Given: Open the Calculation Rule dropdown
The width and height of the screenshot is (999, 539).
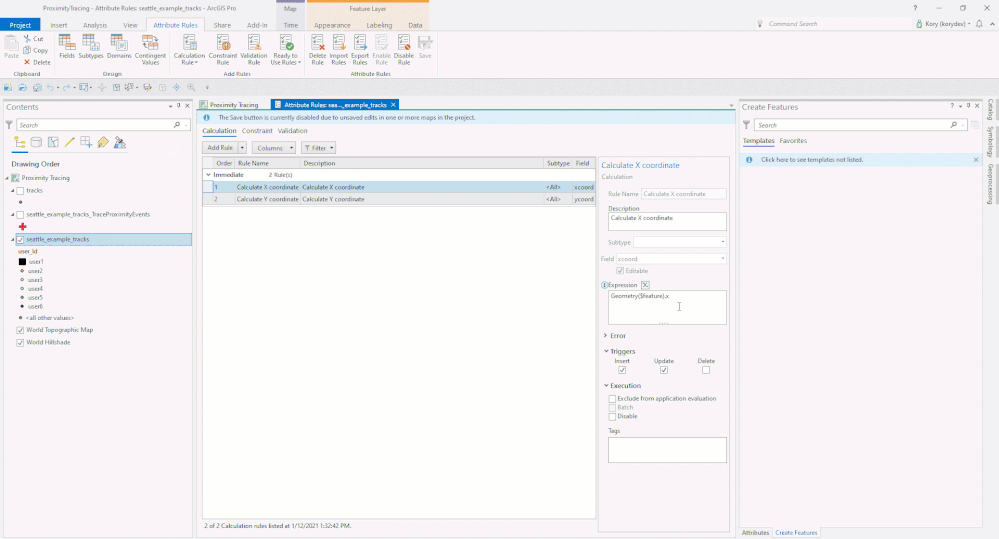Looking at the screenshot, I should click(x=189, y=50).
